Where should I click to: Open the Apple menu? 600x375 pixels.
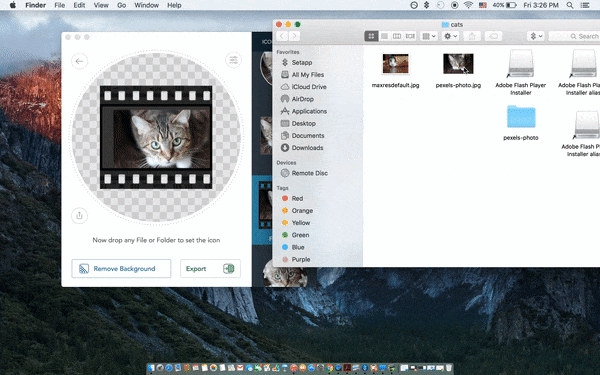click(x=13, y=5)
